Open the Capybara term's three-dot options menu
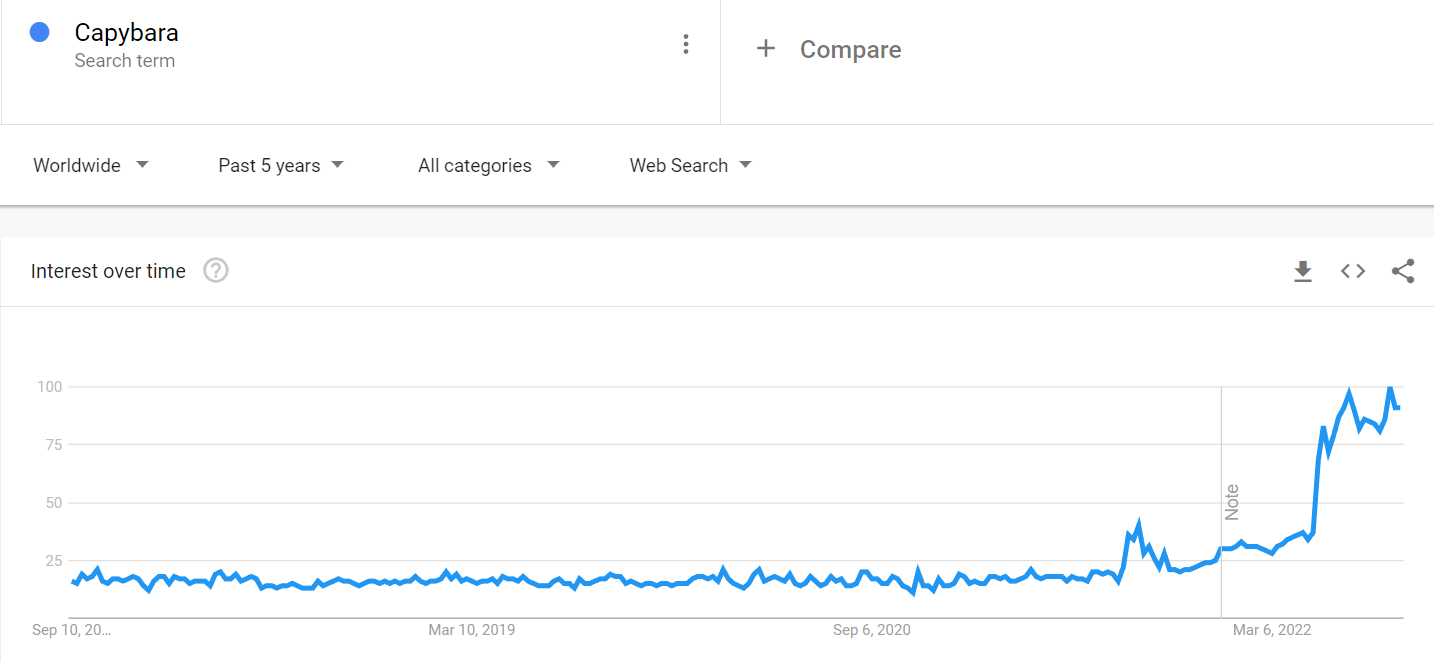Image resolution: width=1434 pixels, height=662 pixels. 685,44
